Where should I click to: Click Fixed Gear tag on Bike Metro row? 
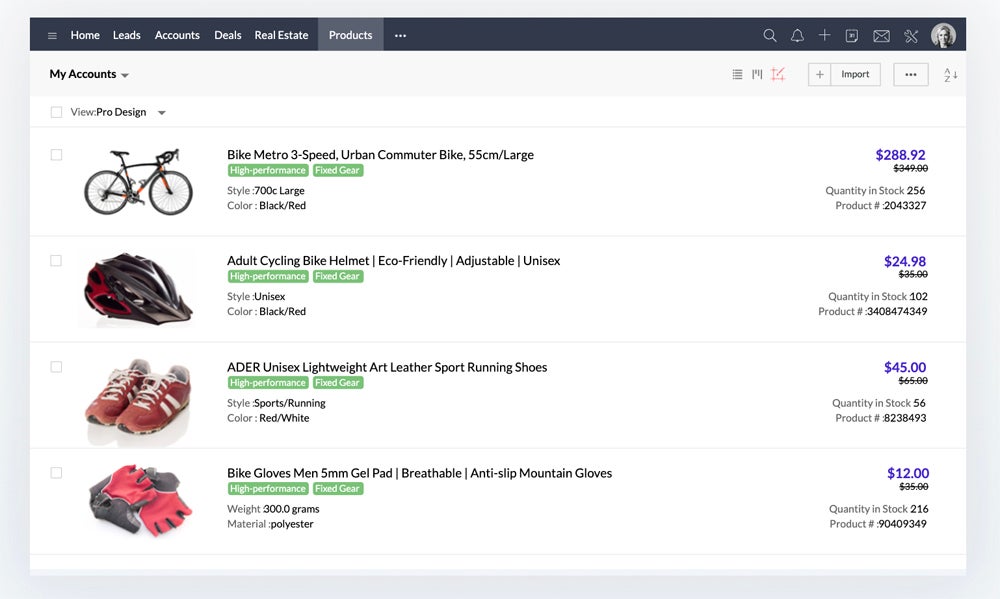tap(337, 170)
